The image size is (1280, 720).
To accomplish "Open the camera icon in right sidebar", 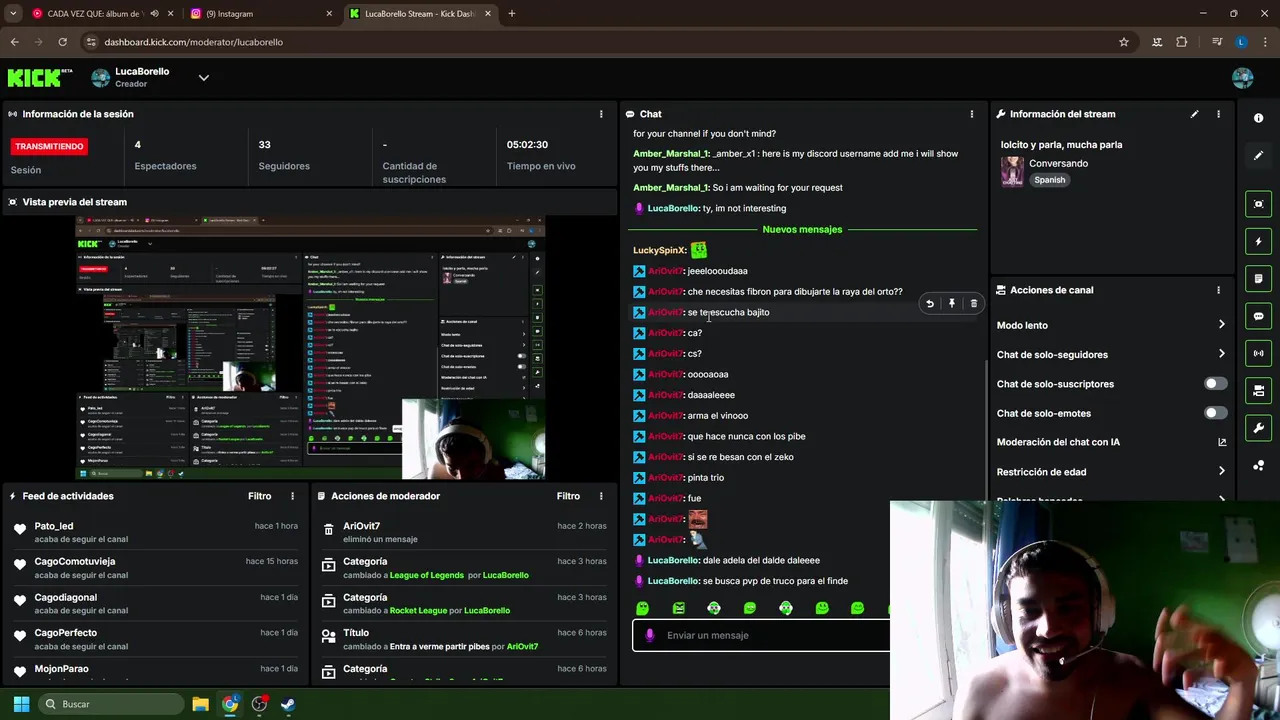I will pos(1258,390).
